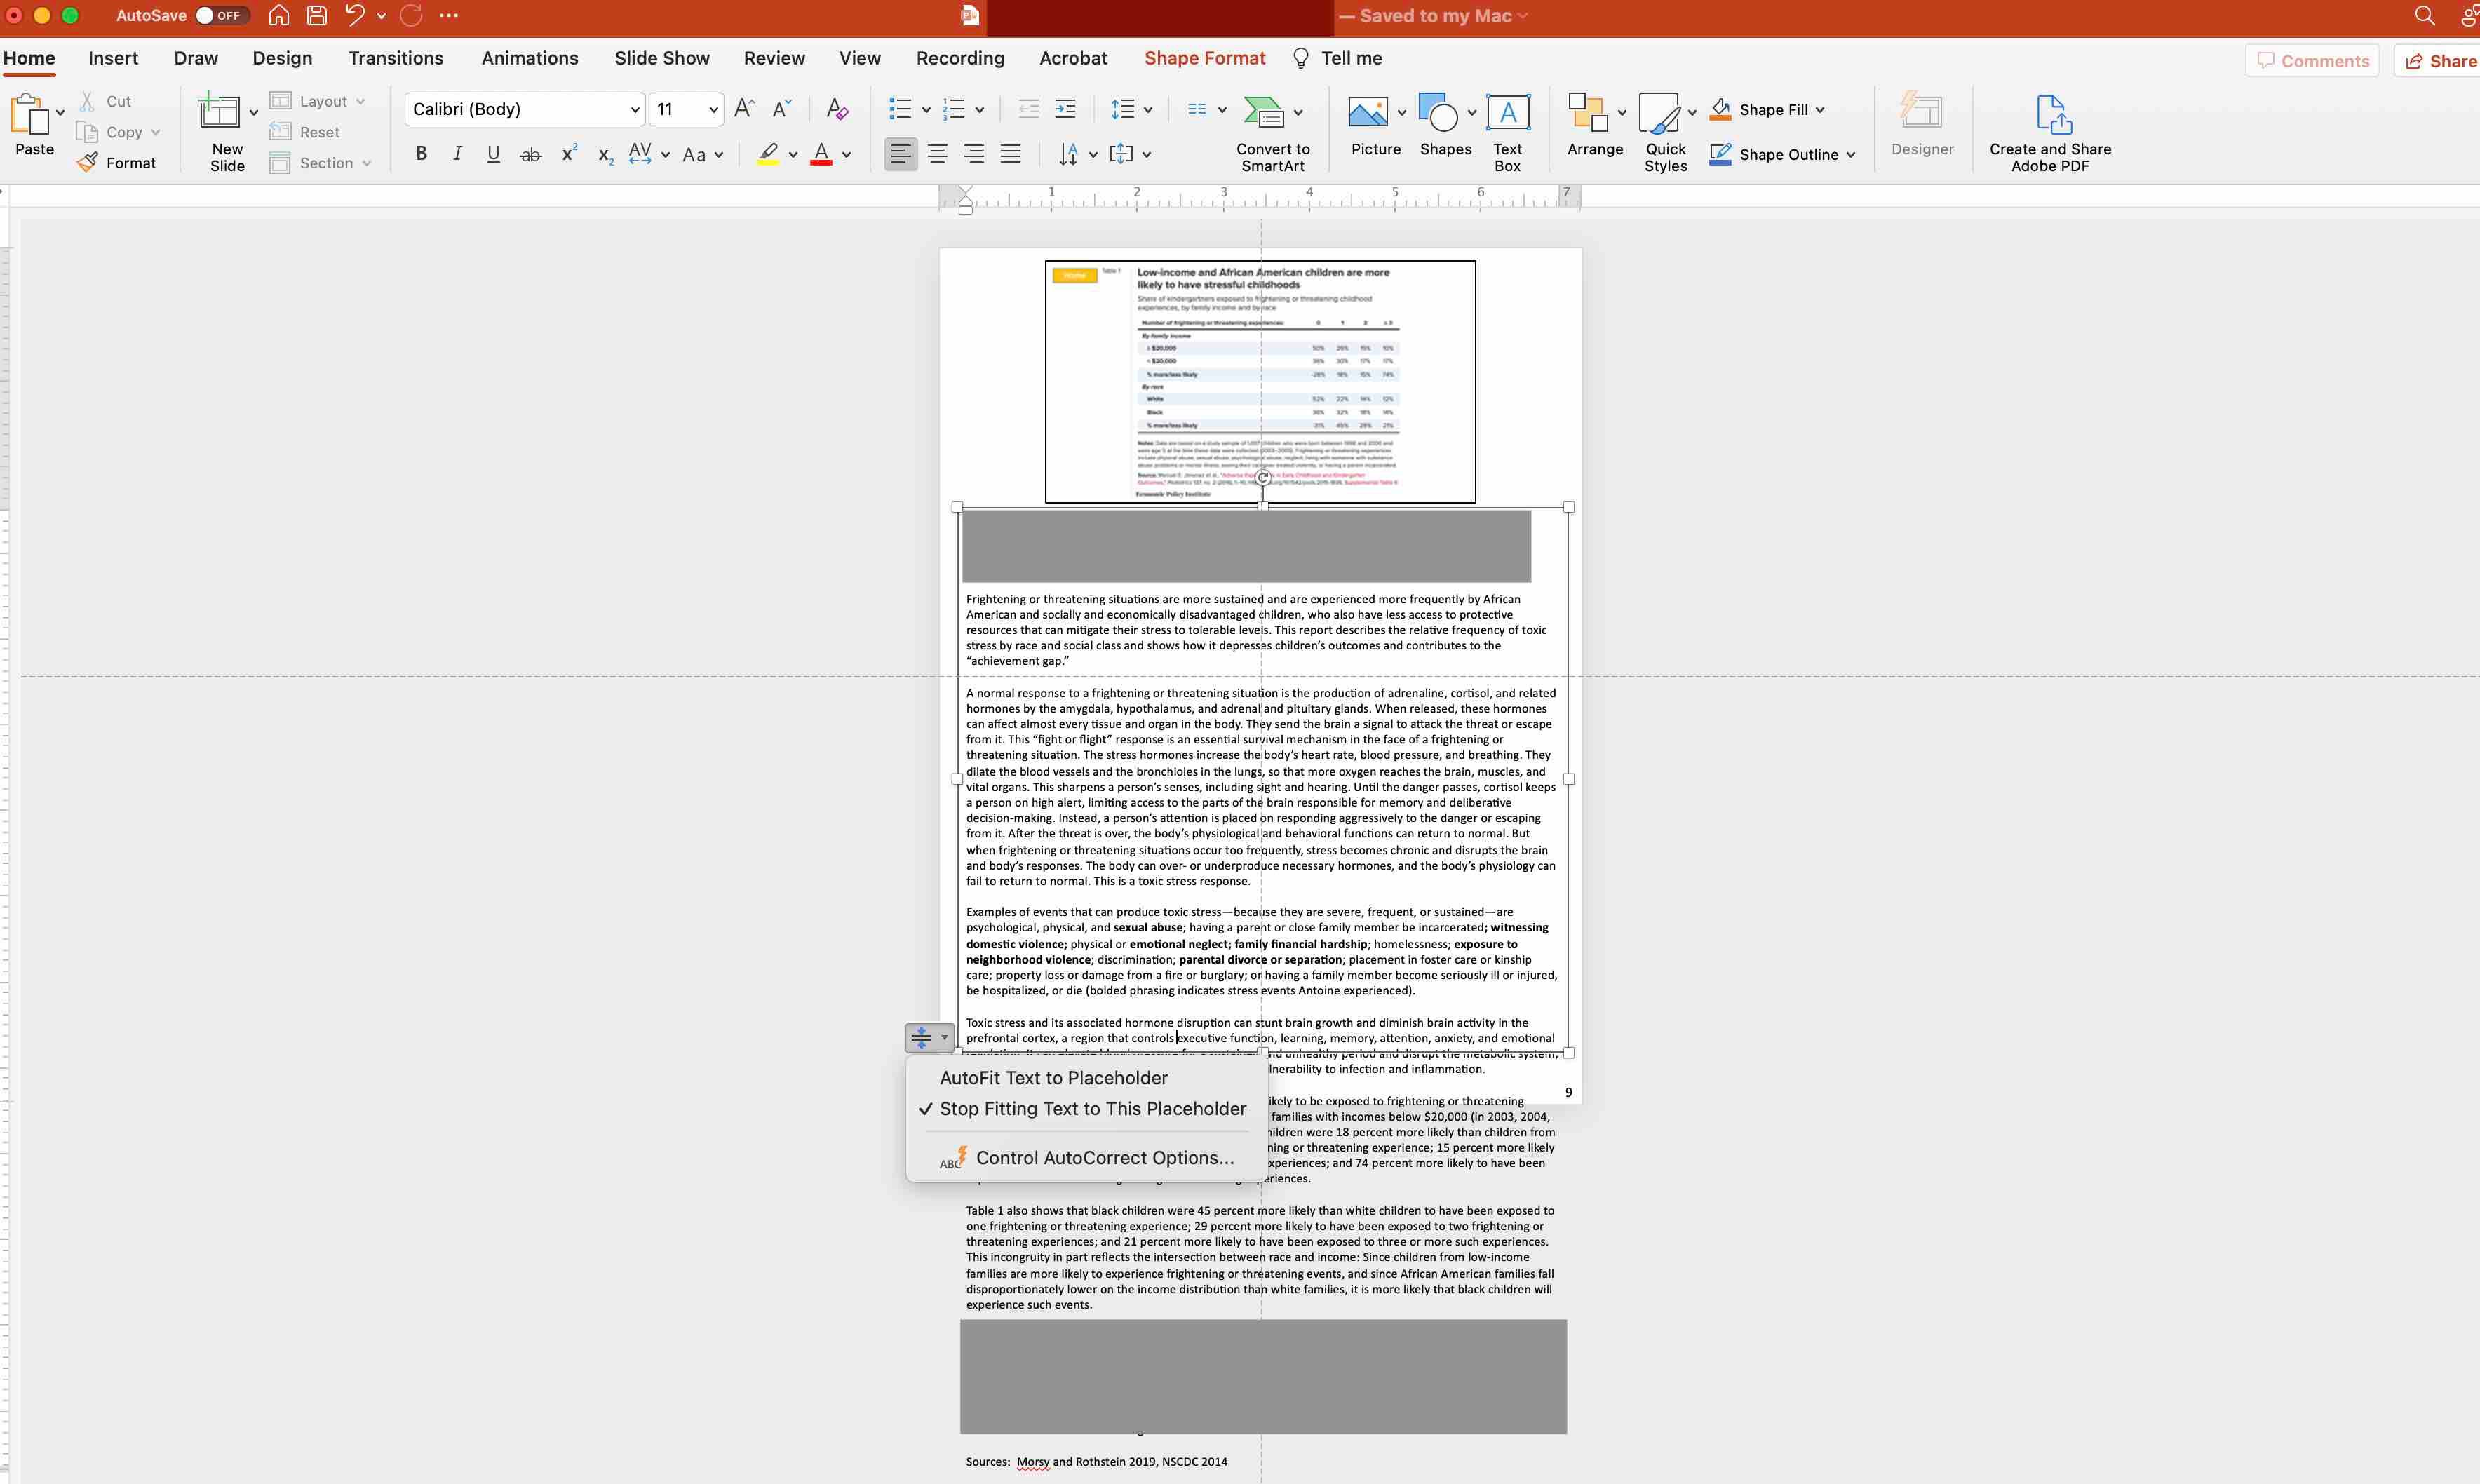The image size is (2480, 1484).
Task: Open the AutoFit options dropdown button
Action: point(929,1038)
